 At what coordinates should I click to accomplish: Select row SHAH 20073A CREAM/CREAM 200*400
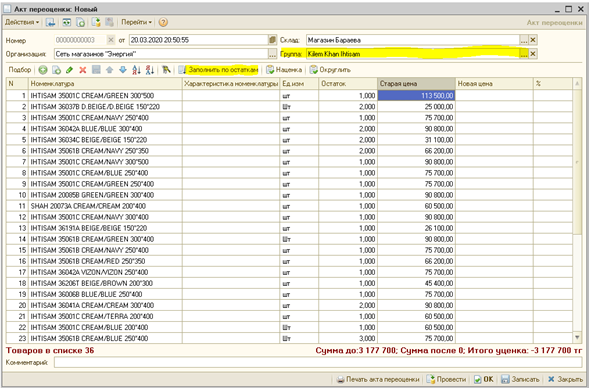pyautogui.click(x=289, y=206)
